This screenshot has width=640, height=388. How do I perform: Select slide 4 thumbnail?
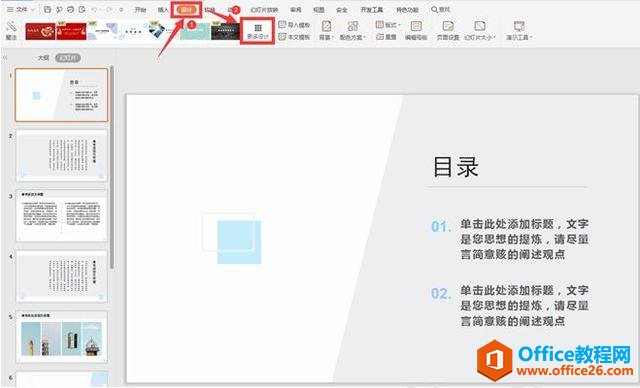pyautogui.click(x=62, y=276)
